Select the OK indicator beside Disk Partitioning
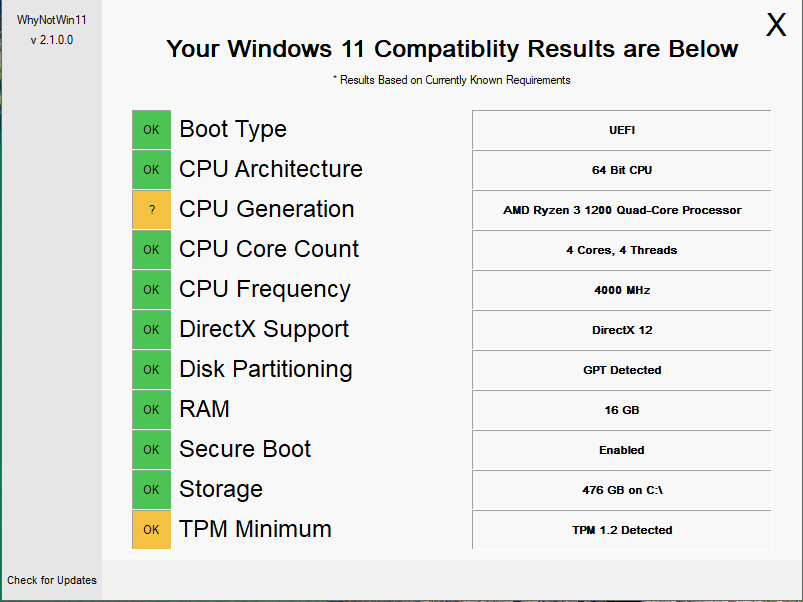803x602 pixels. (152, 369)
